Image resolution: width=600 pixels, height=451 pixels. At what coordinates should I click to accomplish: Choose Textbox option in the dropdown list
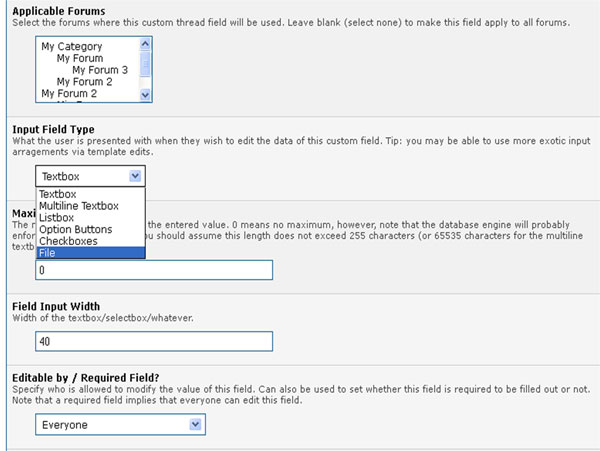pyautogui.click(x=59, y=194)
